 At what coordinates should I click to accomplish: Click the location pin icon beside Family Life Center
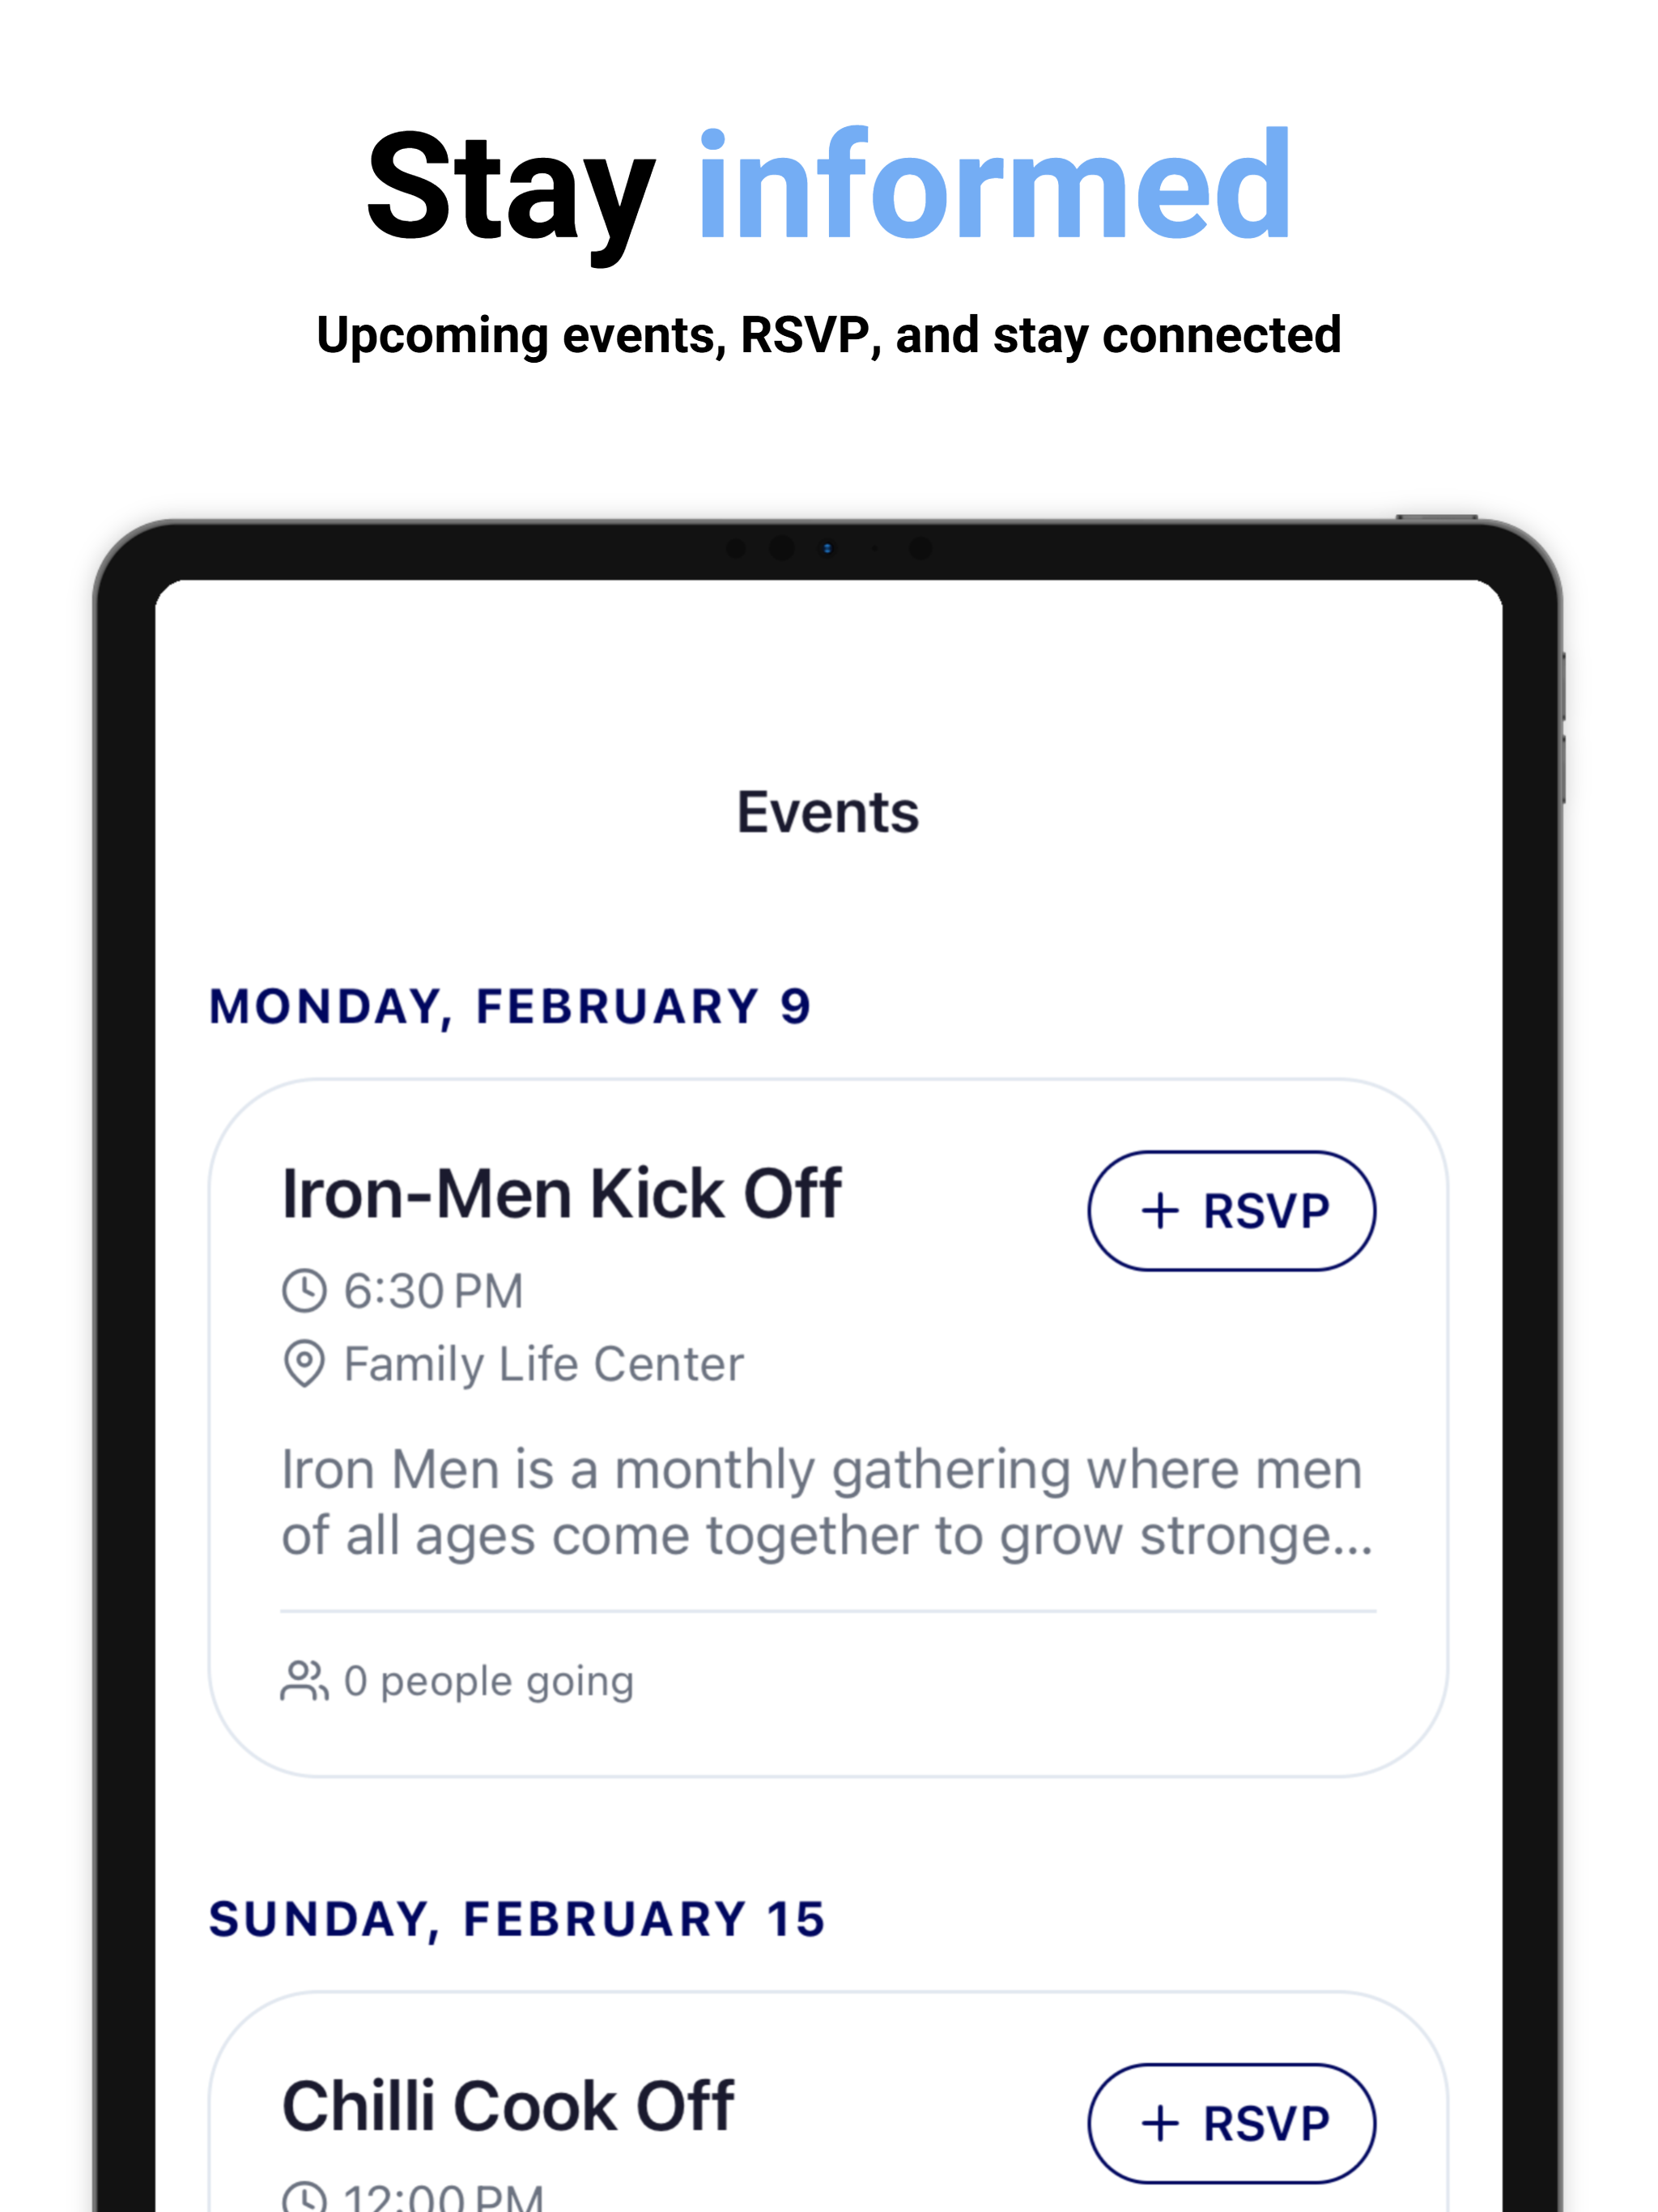[304, 1363]
